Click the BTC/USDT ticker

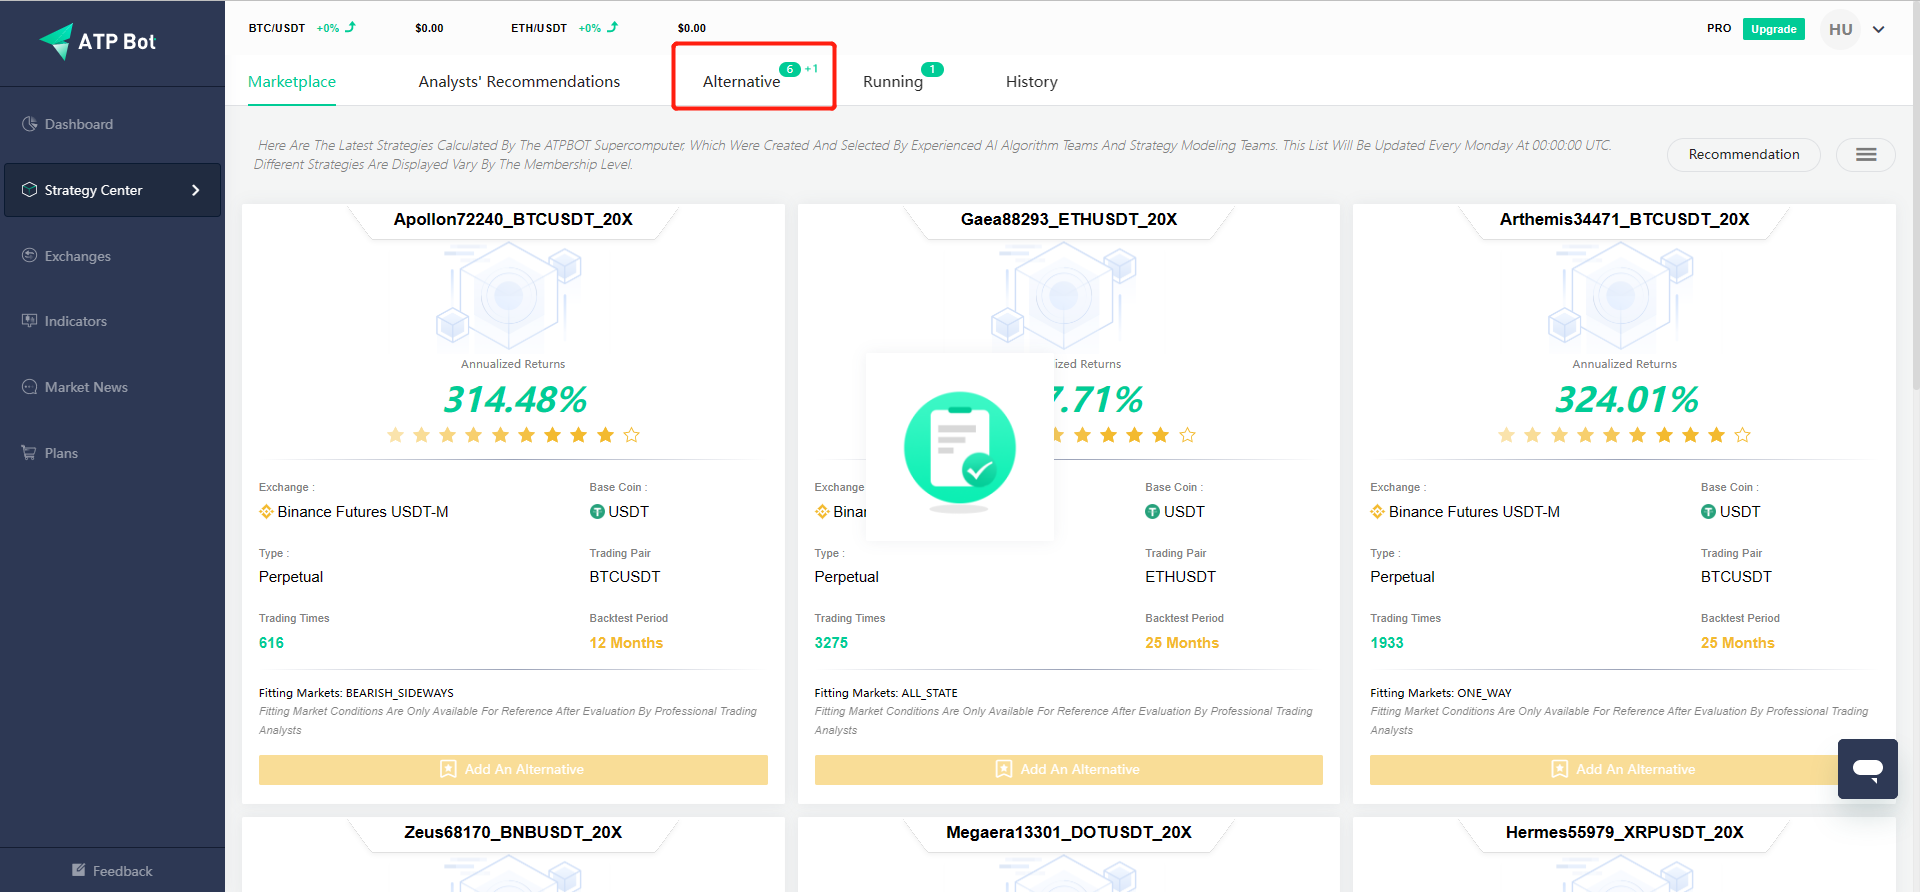[x=277, y=28]
